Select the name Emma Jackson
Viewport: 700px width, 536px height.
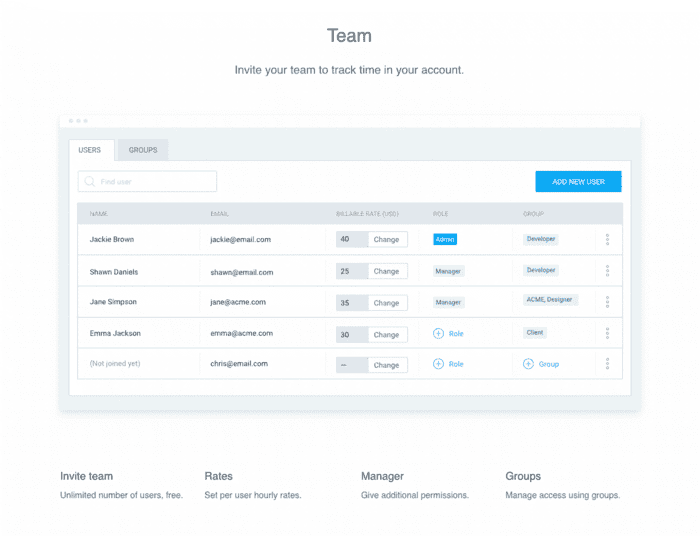pos(115,333)
